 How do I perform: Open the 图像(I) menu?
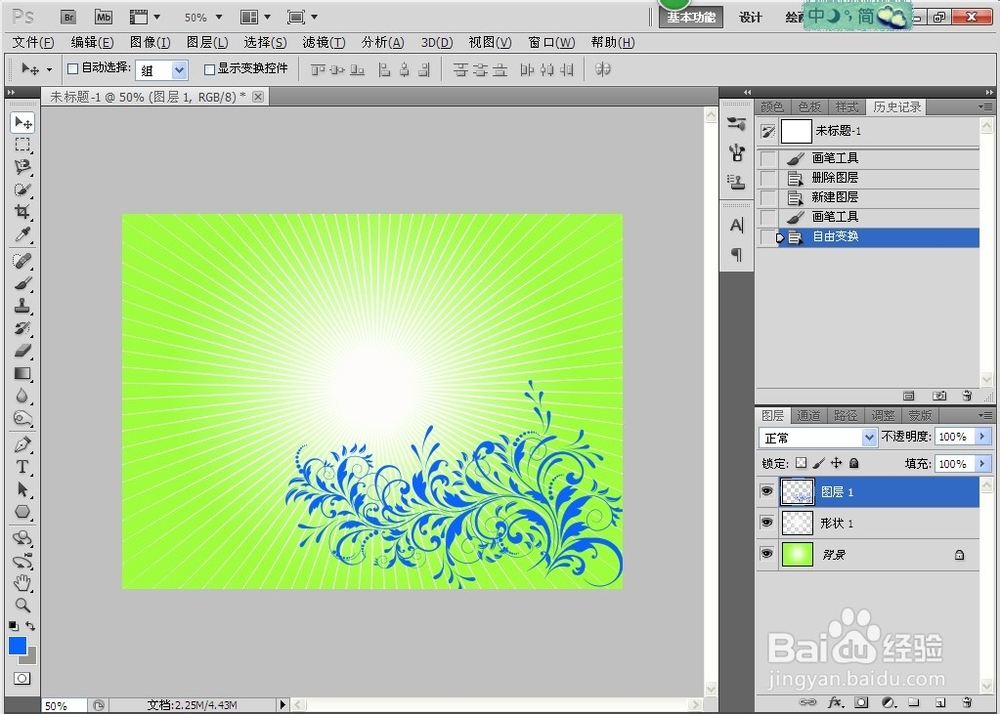150,43
